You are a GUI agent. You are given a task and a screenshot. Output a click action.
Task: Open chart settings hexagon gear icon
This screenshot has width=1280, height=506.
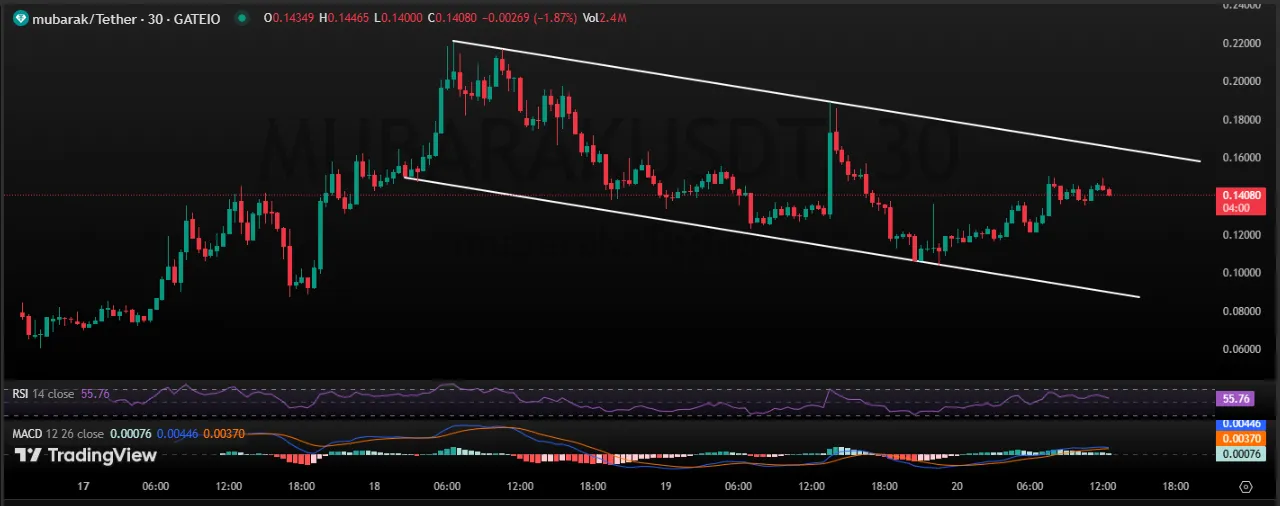pyautogui.click(x=1245, y=487)
